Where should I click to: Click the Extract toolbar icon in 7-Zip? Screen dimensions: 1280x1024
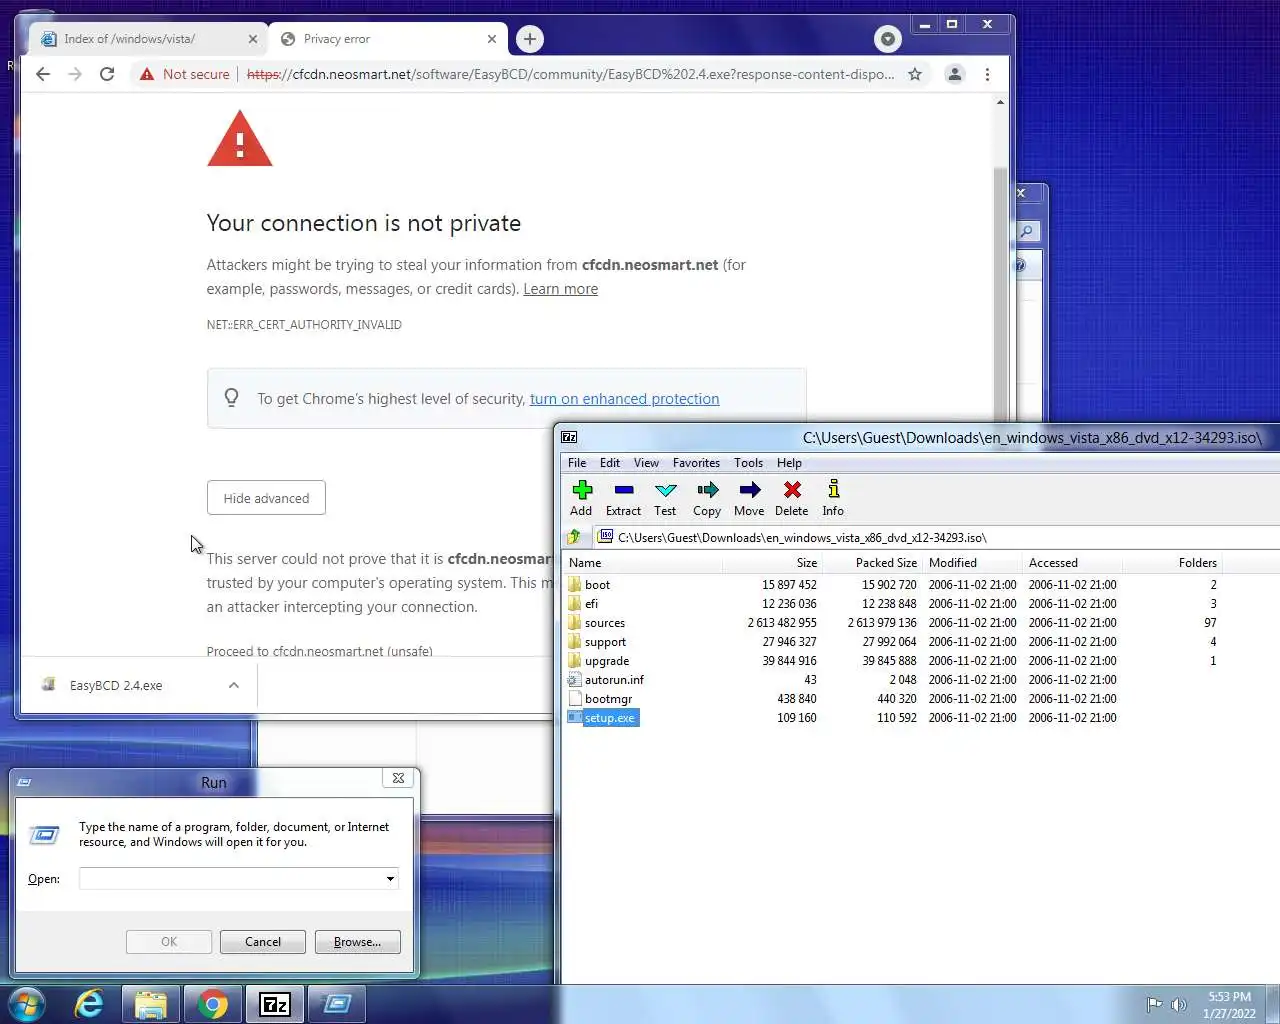(x=623, y=497)
